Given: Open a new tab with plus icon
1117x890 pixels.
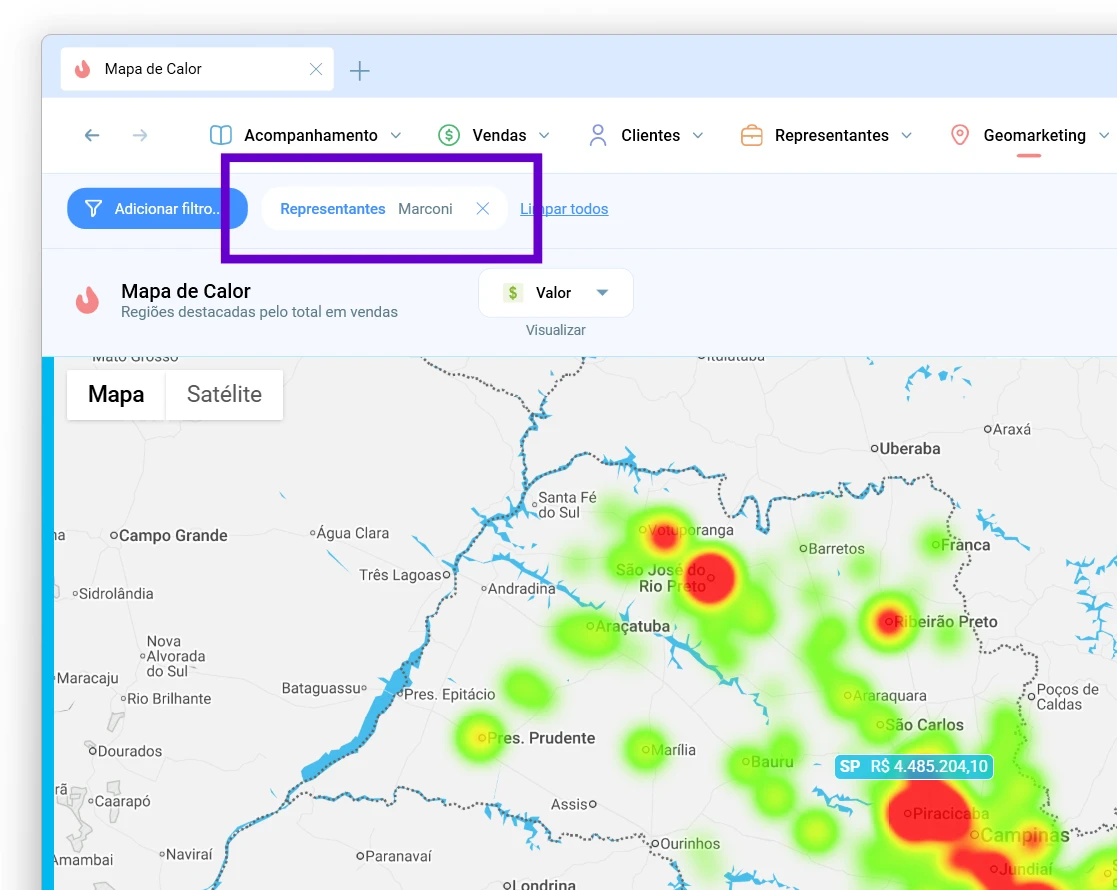Looking at the screenshot, I should pos(360,71).
